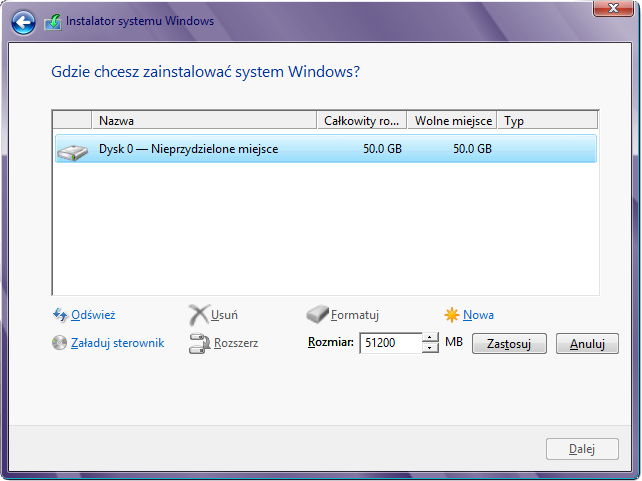Image resolution: width=642 pixels, height=481 pixels.
Task: Click the Formatuj link
Action: [x=355, y=315]
